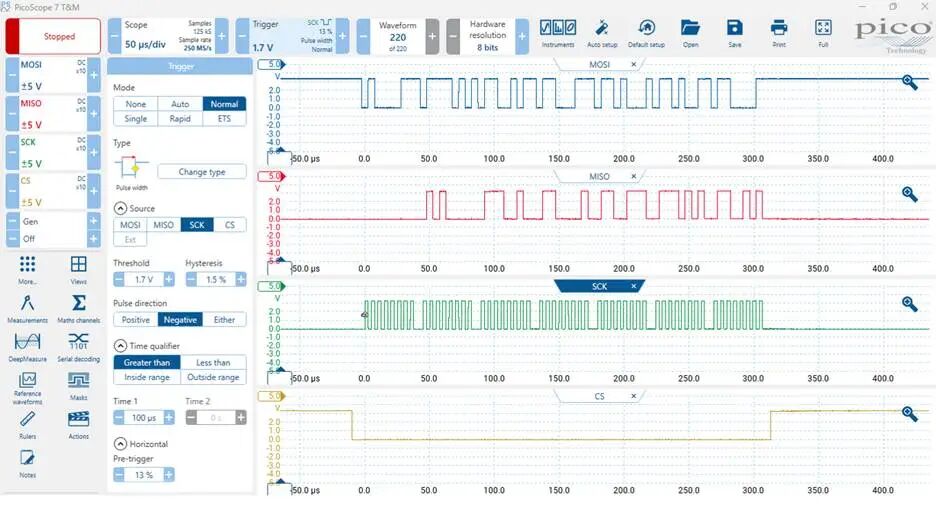Select CS as trigger source
Screen dimensions: 936x507
(230, 225)
